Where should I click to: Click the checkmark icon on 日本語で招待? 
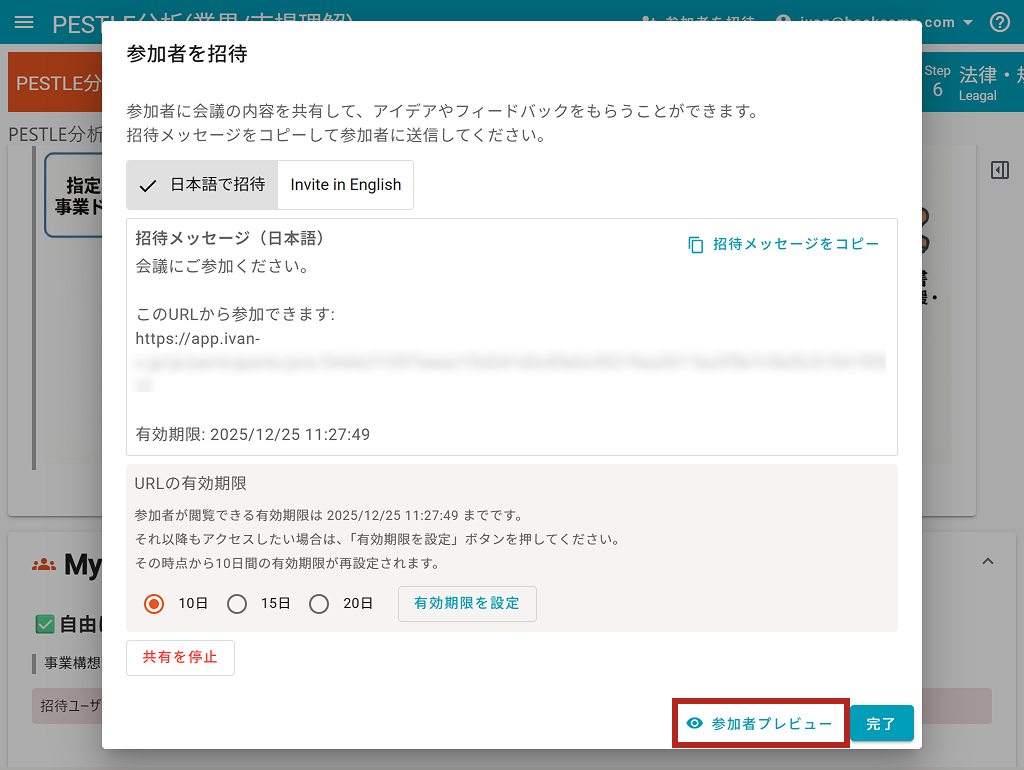pyautogui.click(x=148, y=185)
